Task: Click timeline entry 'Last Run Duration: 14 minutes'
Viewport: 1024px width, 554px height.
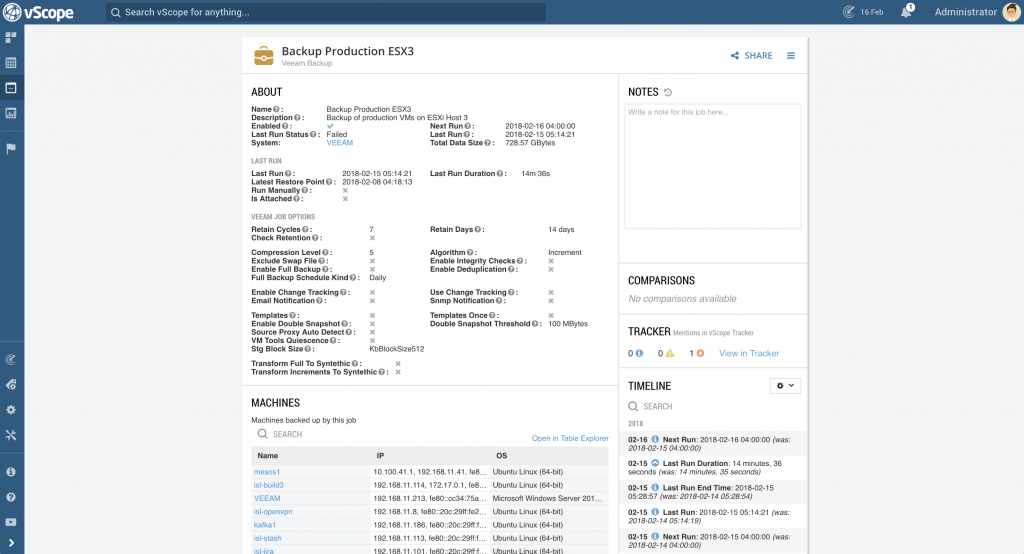Action: click(712, 468)
